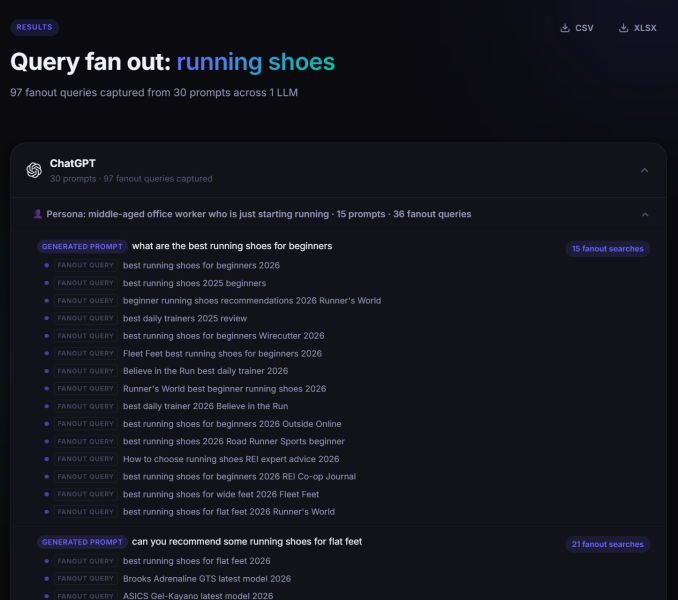Screen dimensions: 678x600
Task: Click query 'best running shoes for beginners Wirecutter 2026'
Action: pos(223,336)
